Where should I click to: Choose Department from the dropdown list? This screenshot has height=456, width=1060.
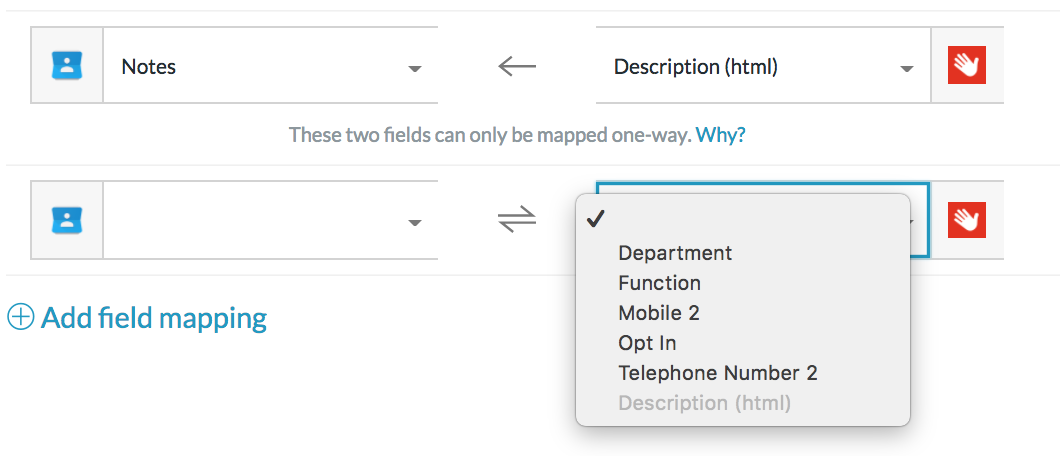click(x=675, y=253)
